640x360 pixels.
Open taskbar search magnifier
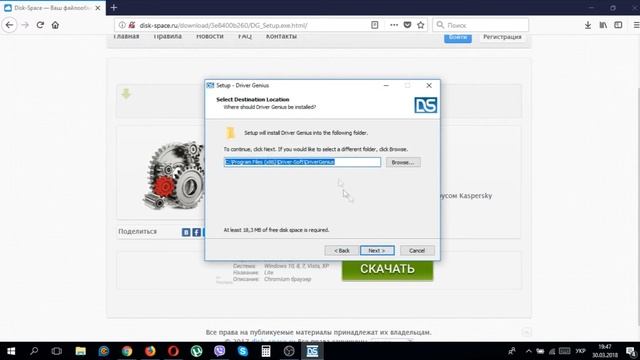(x=34, y=351)
